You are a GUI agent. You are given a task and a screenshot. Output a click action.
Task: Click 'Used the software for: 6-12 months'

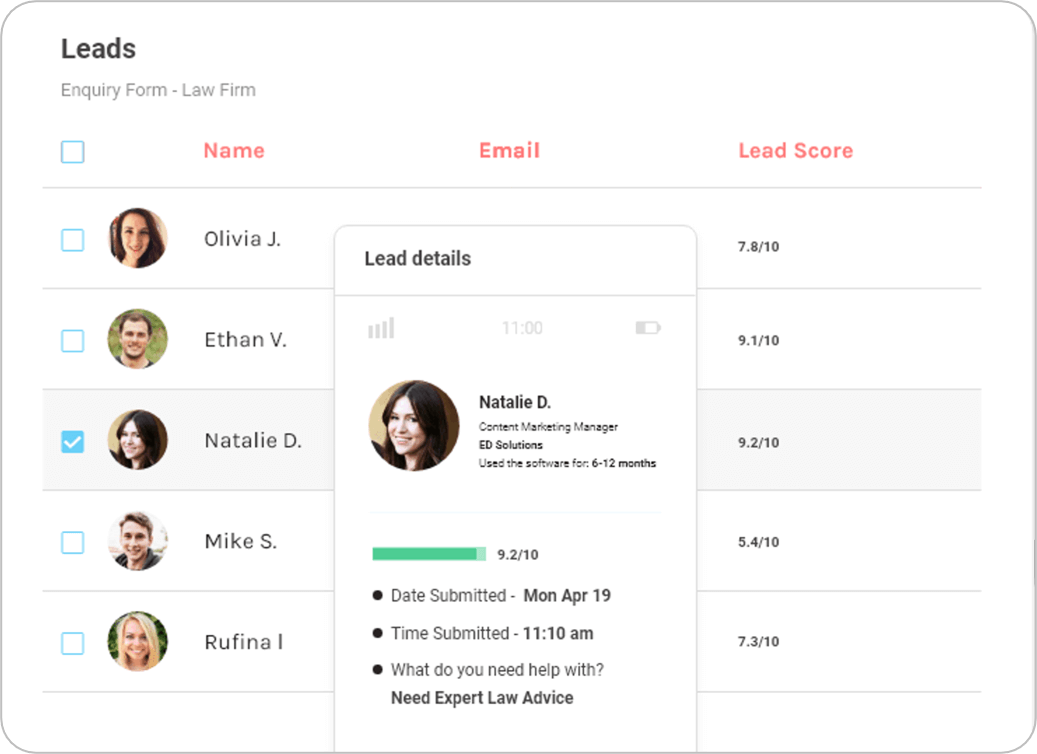pos(567,463)
